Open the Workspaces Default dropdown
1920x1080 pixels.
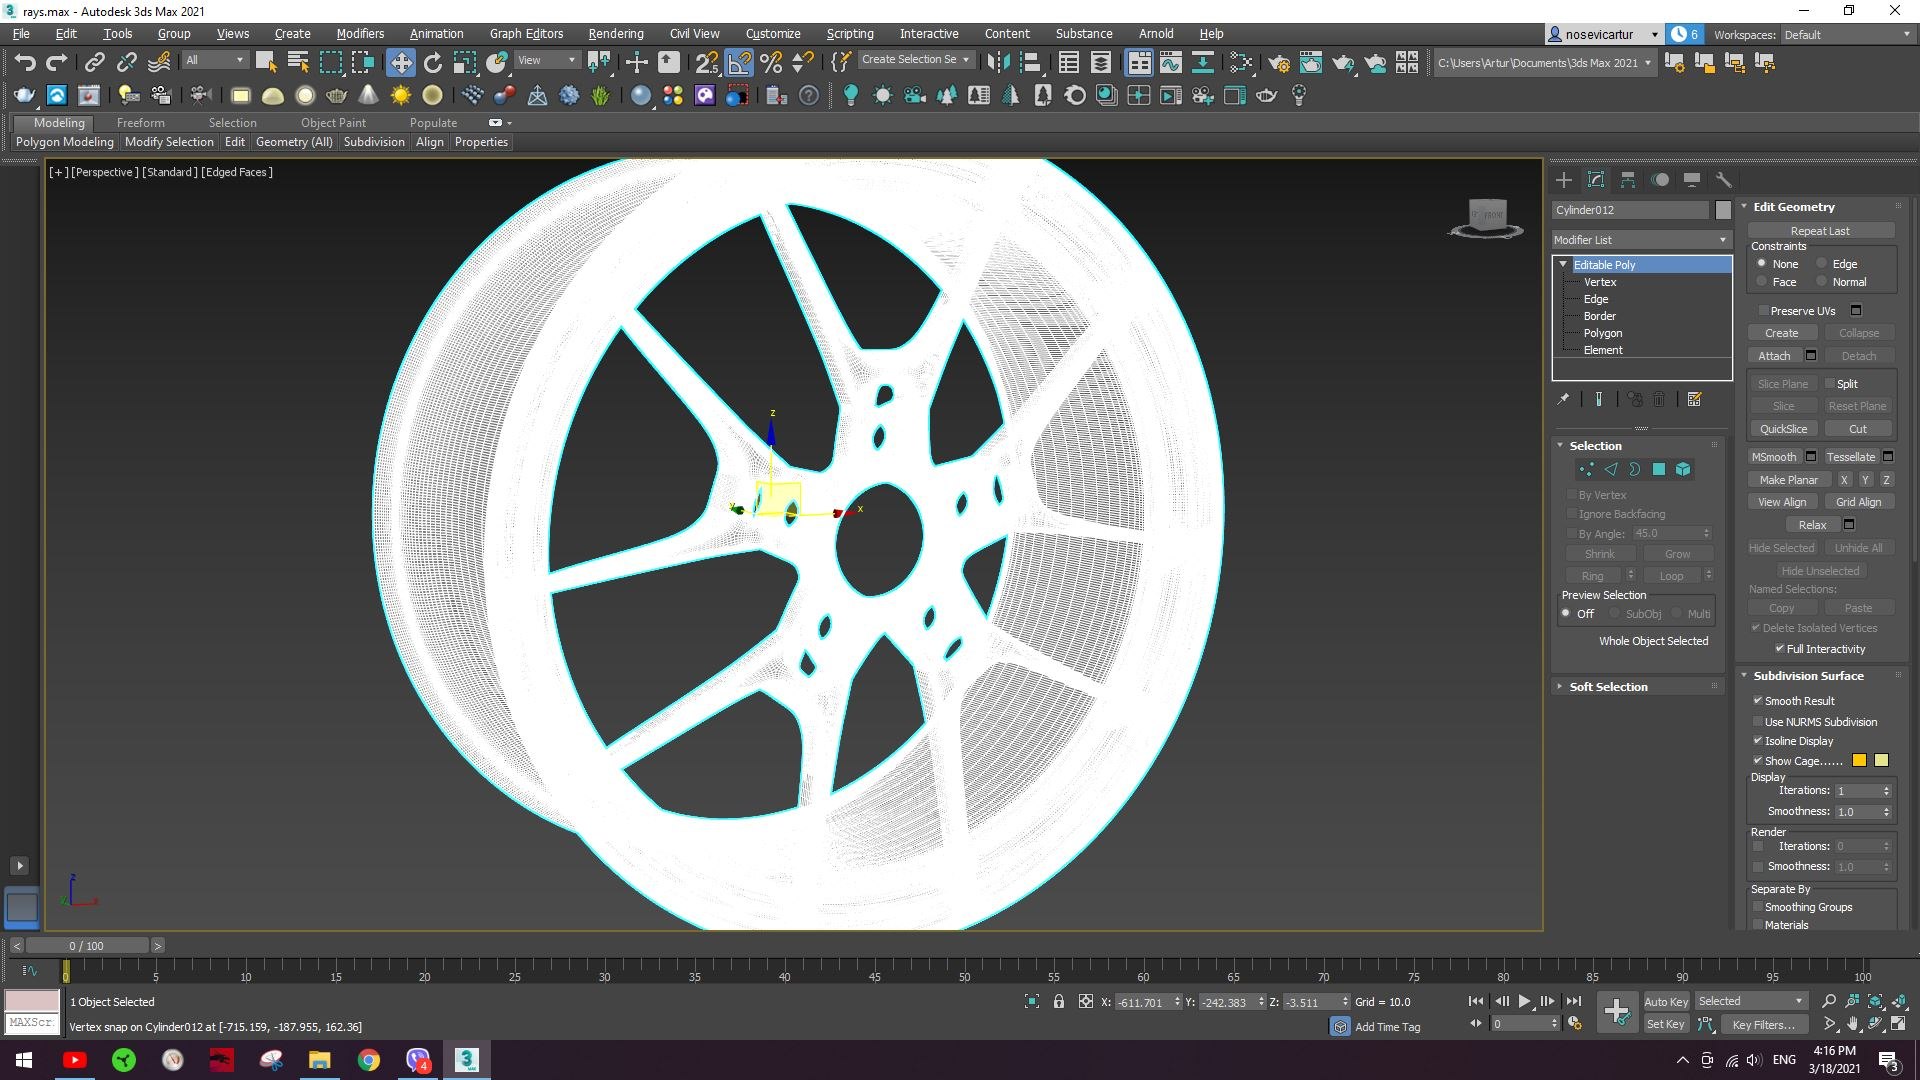(1847, 34)
